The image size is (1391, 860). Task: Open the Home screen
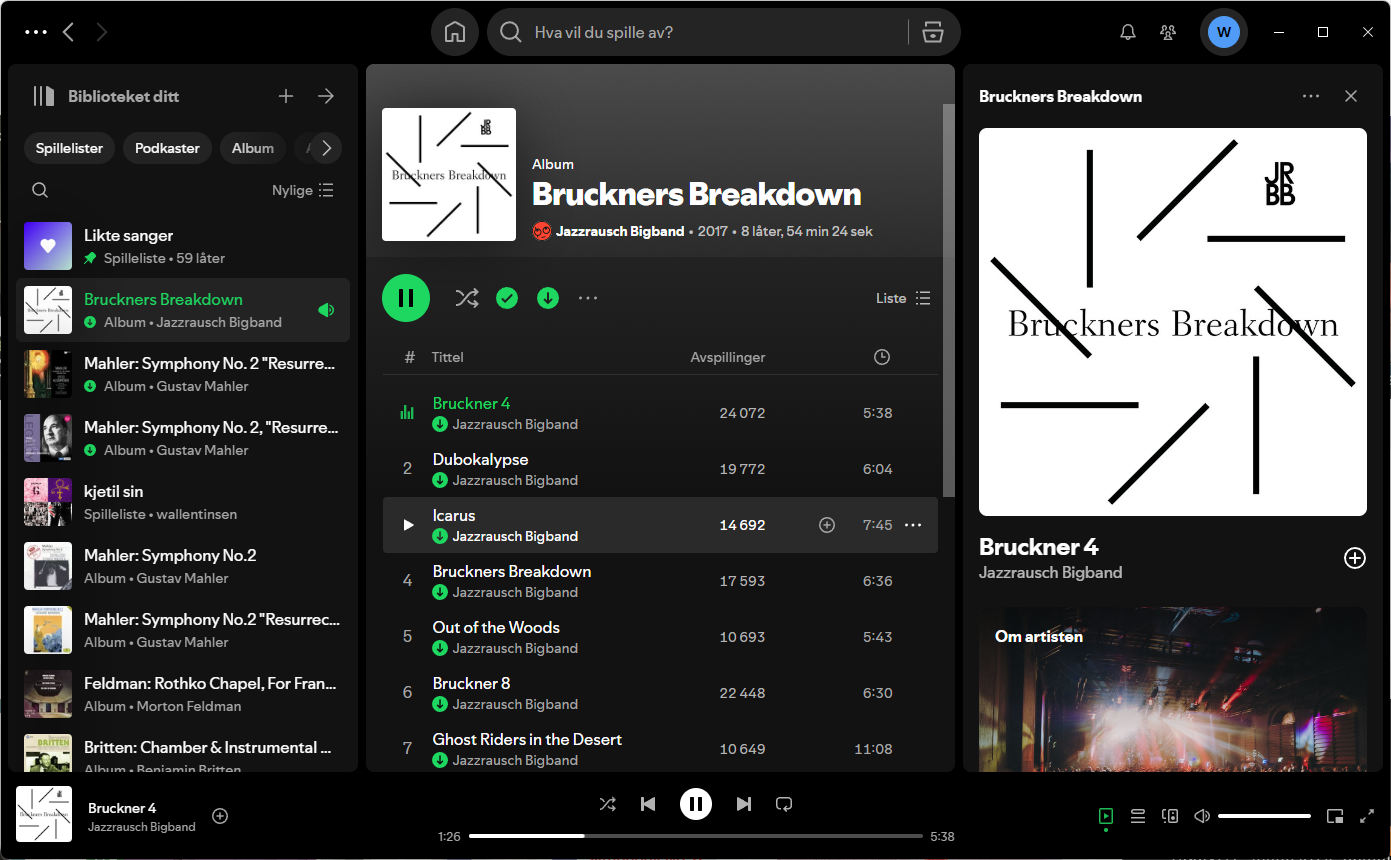pos(455,32)
